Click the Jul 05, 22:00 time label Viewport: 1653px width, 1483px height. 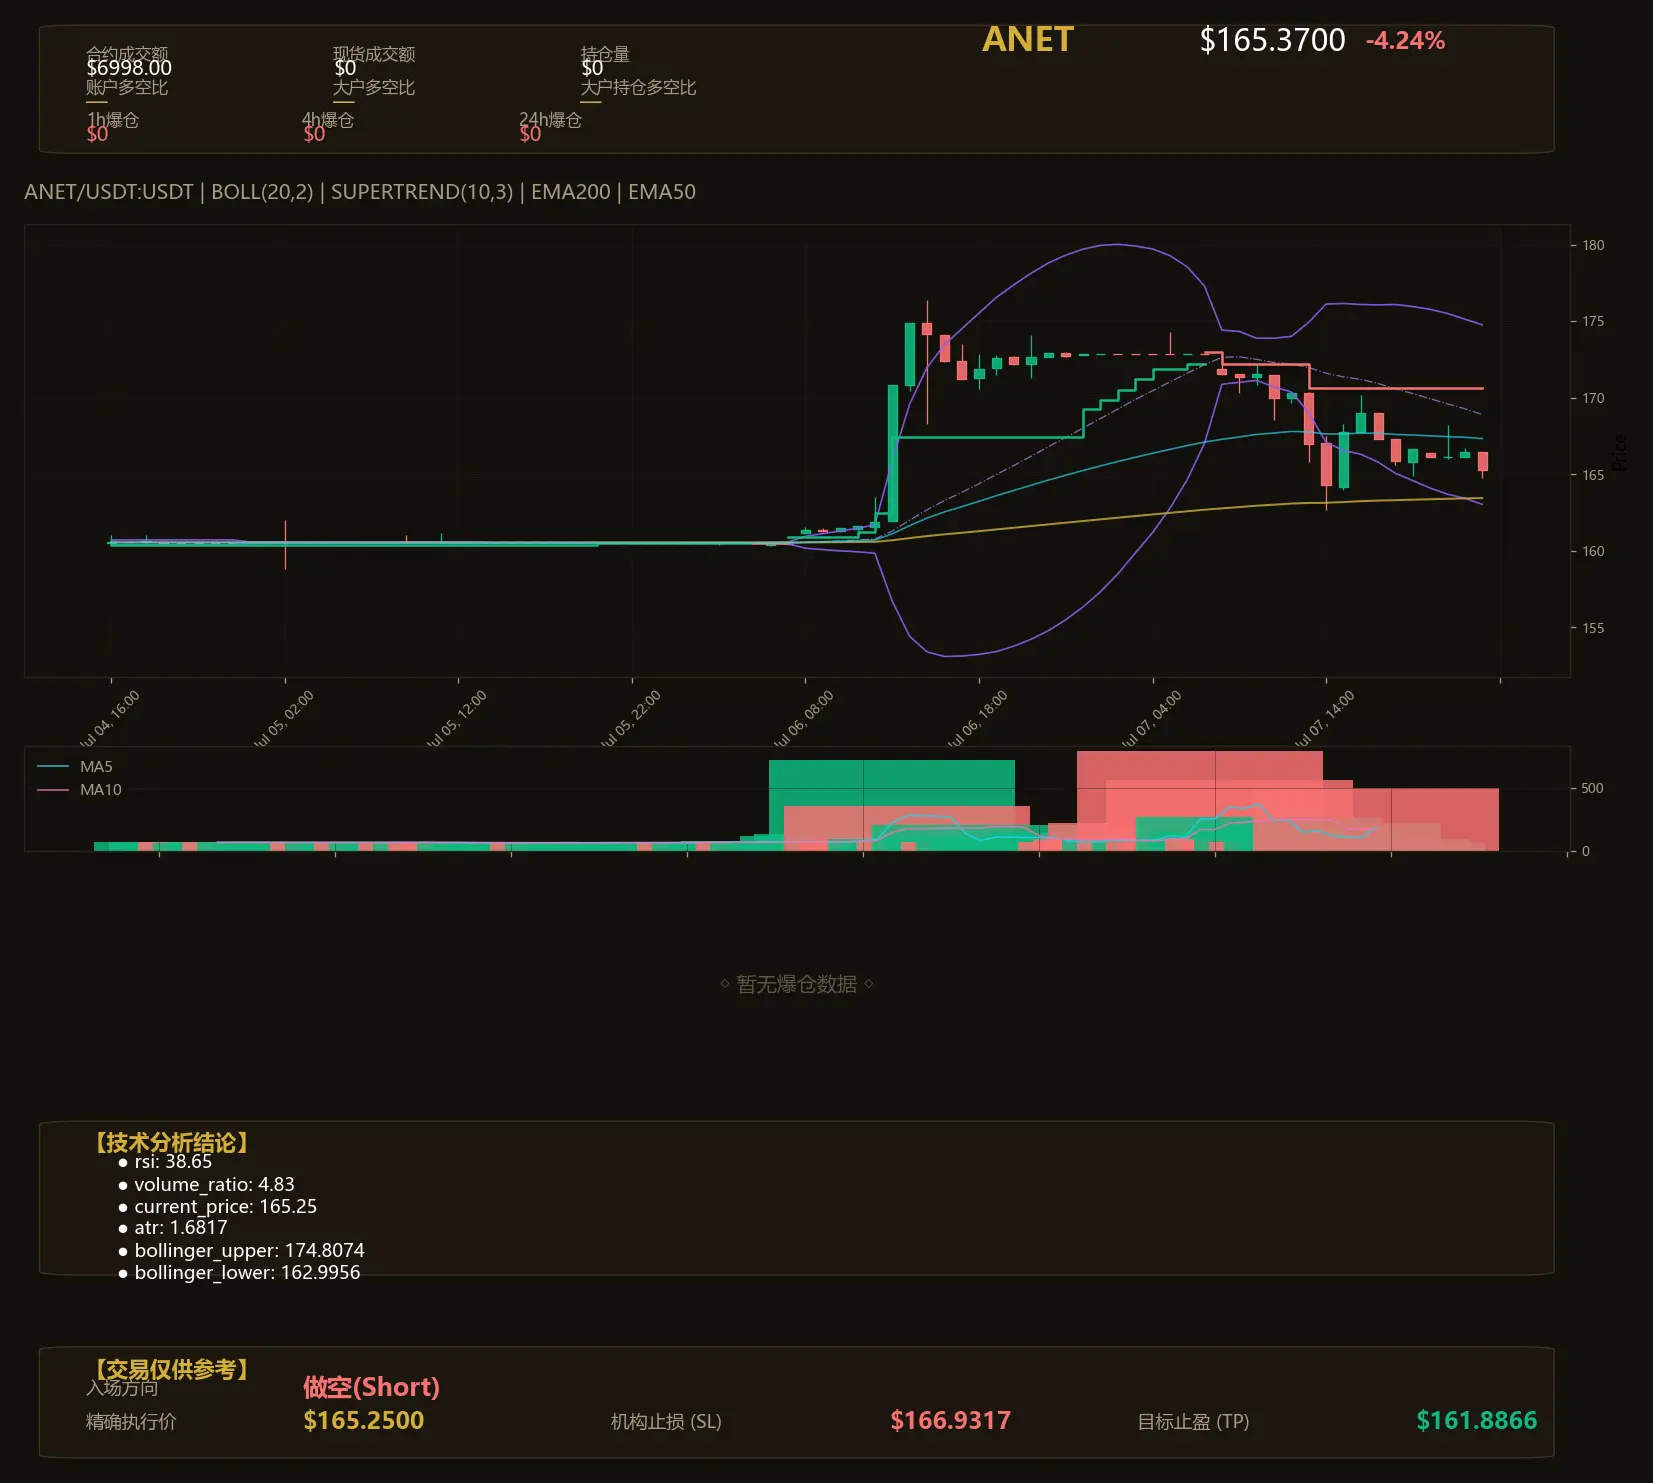click(631, 718)
